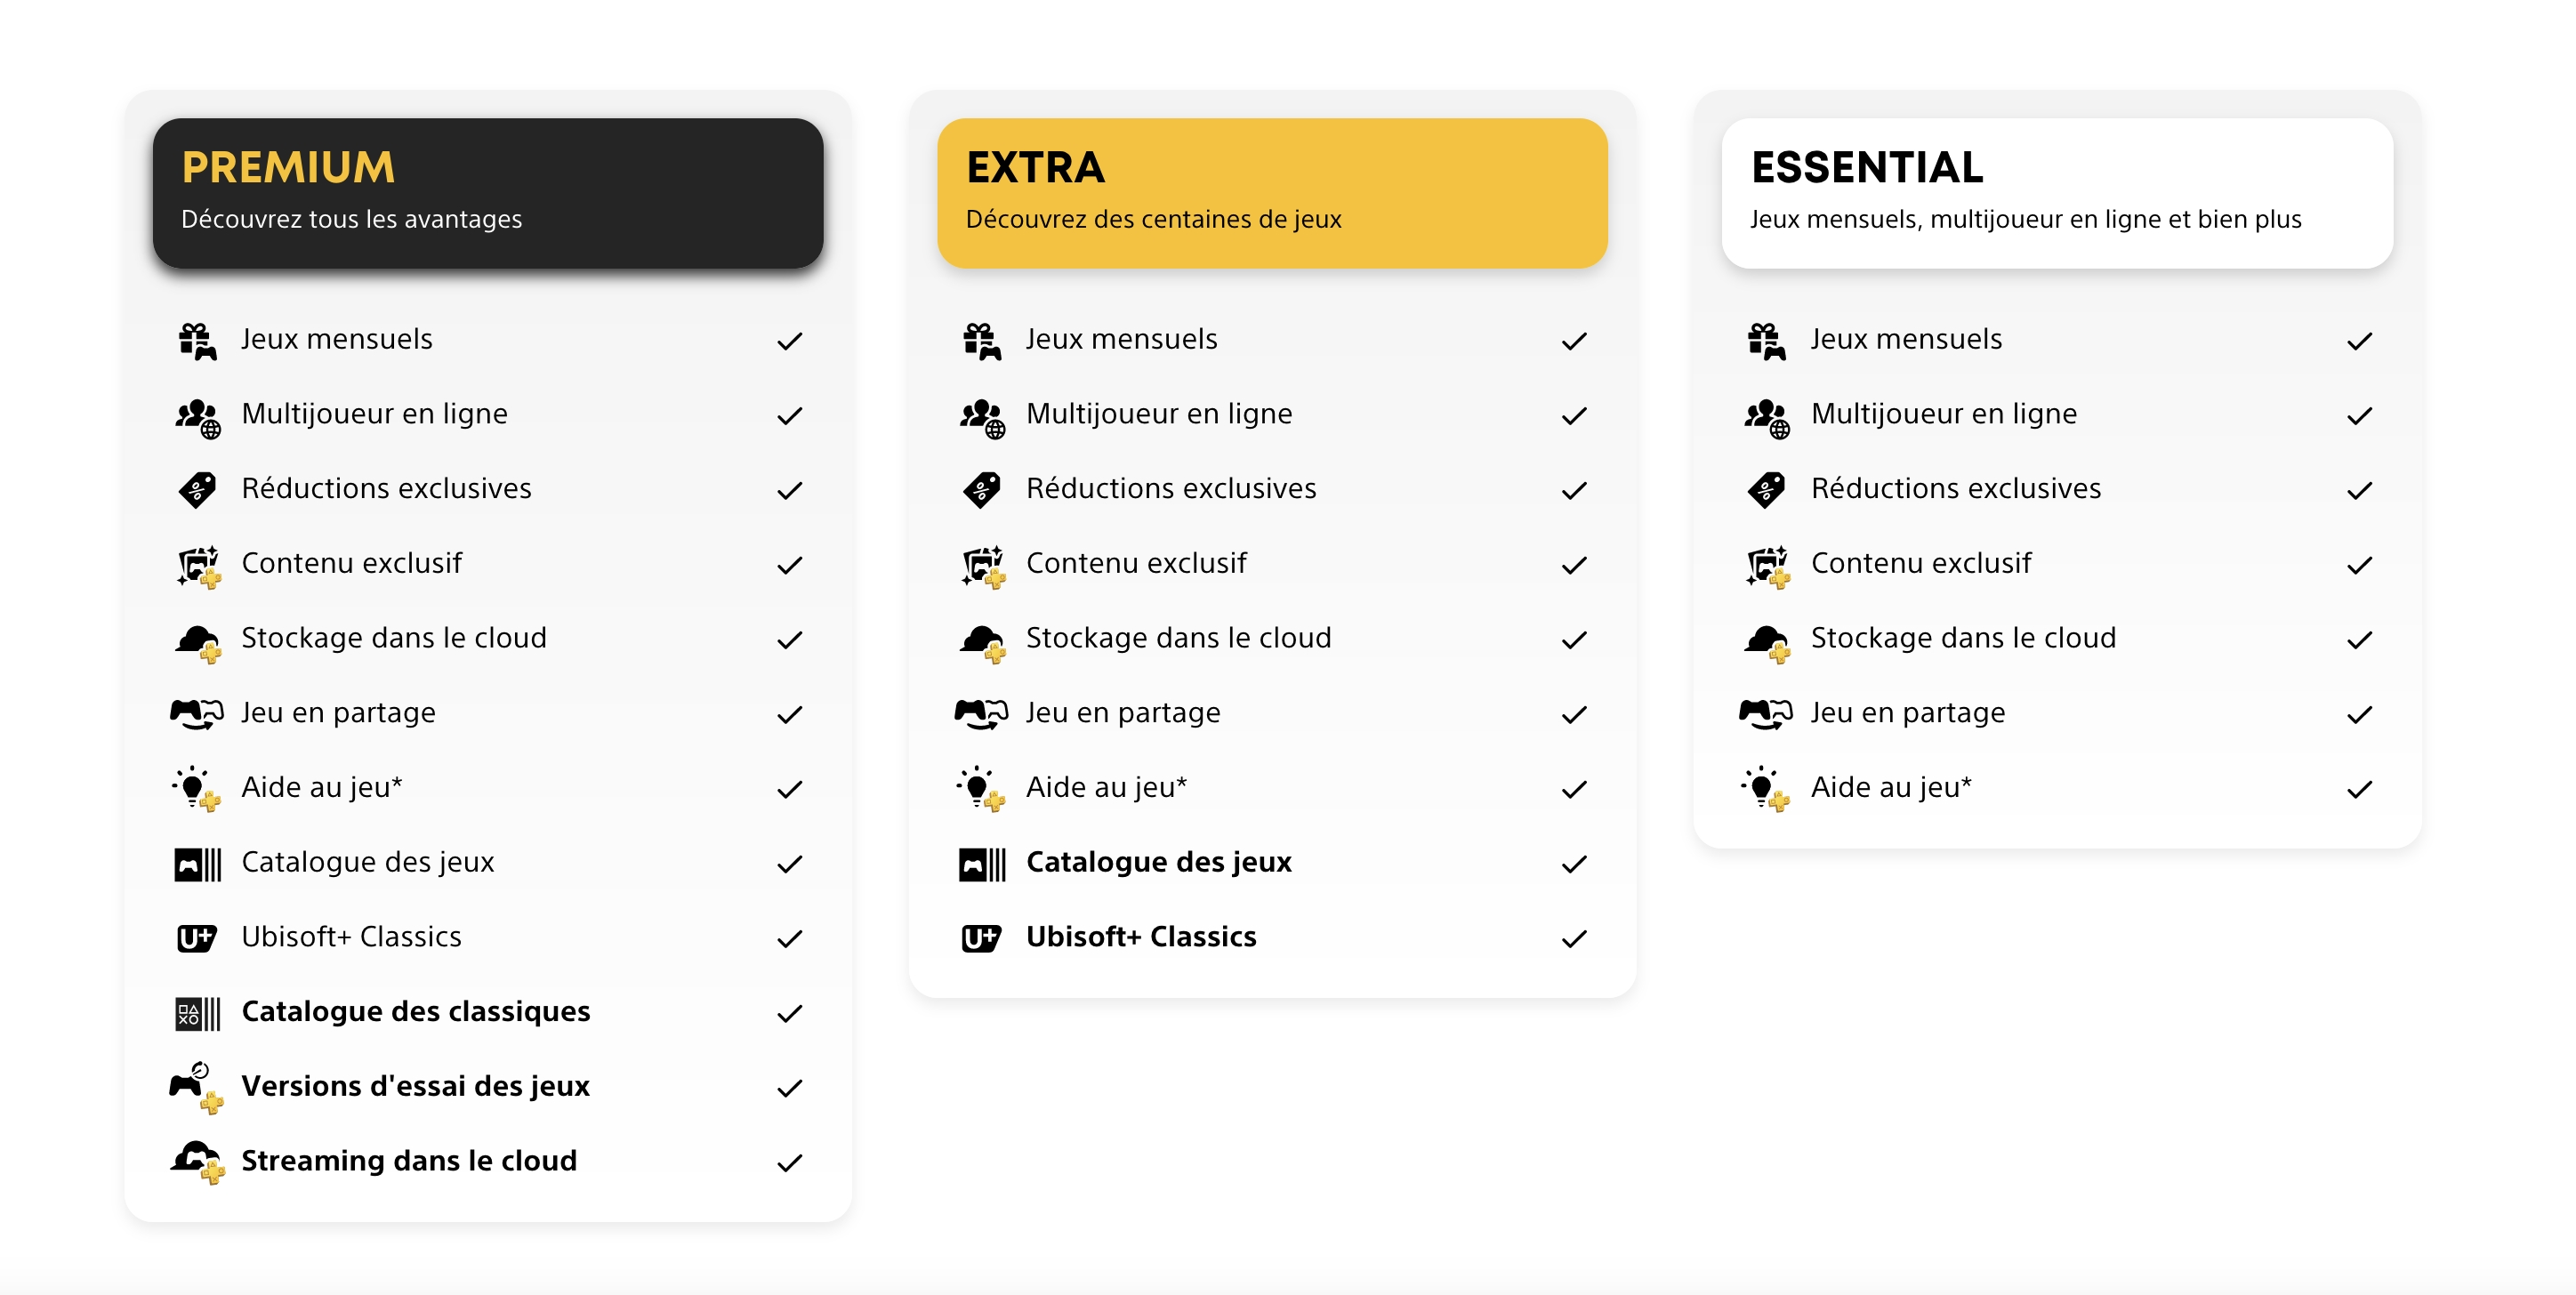The image size is (2576, 1295).
Task: Select the PREMIUM plan header card
Action: point(488,193)
